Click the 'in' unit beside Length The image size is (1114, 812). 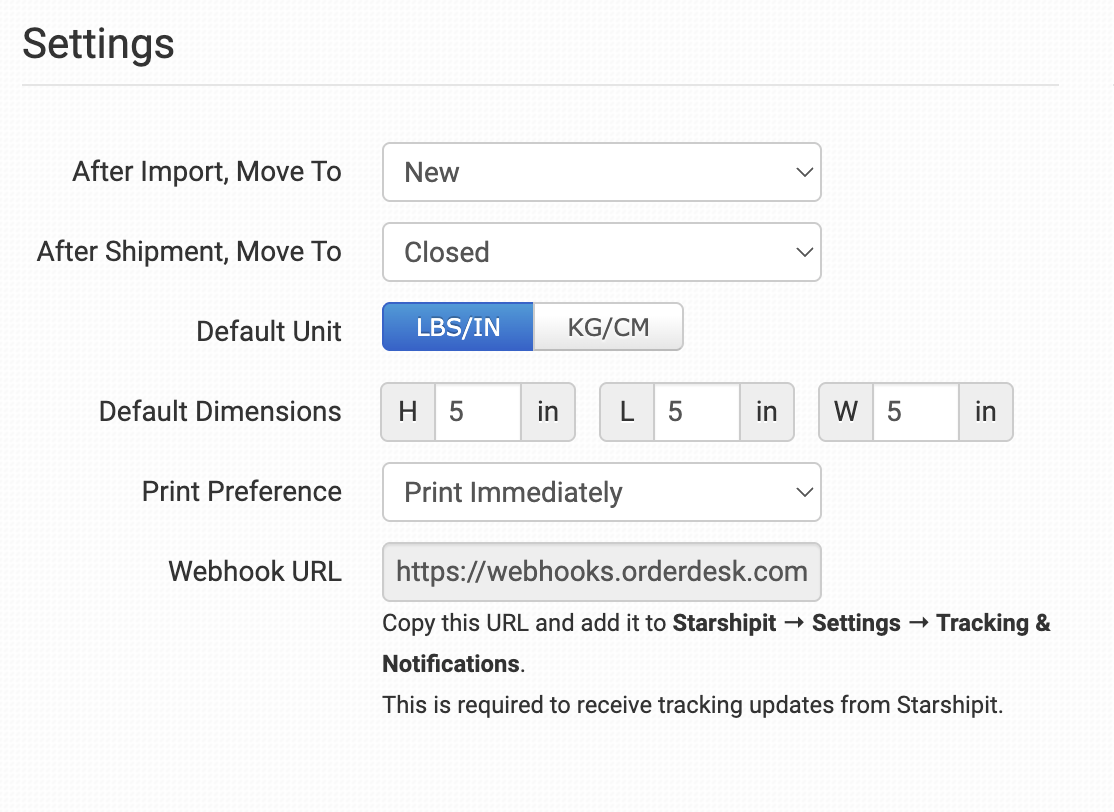click(767, 412)
